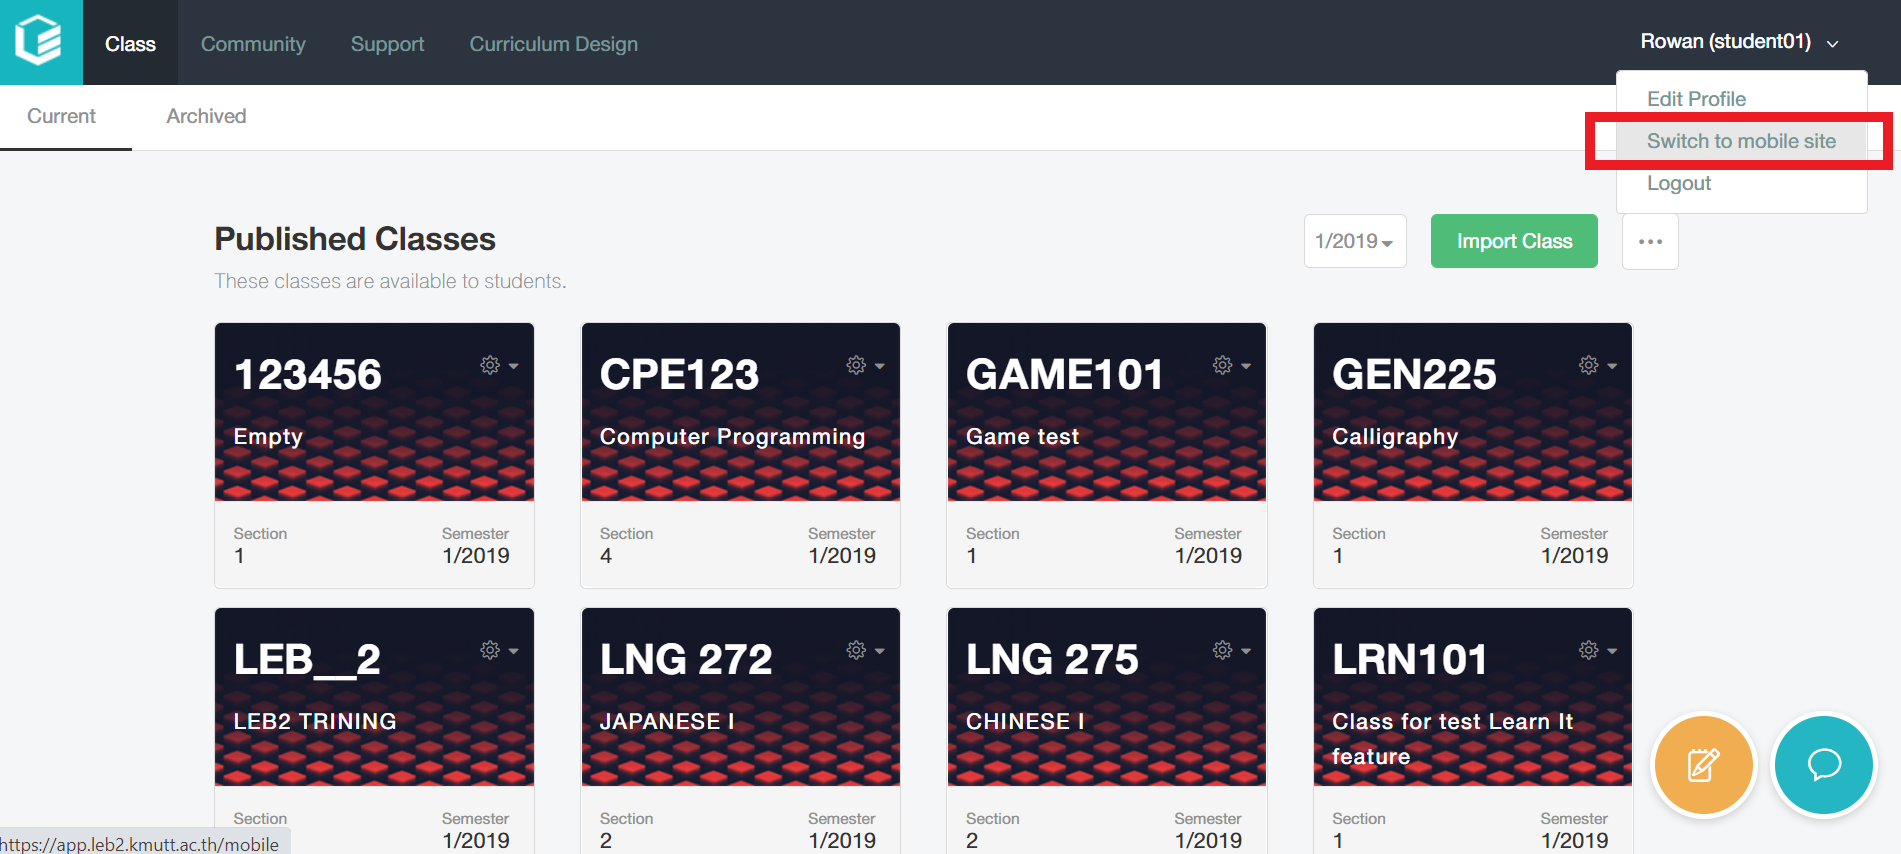Click the 'LEB2 TRINING' subtitle text

(315, 721)
